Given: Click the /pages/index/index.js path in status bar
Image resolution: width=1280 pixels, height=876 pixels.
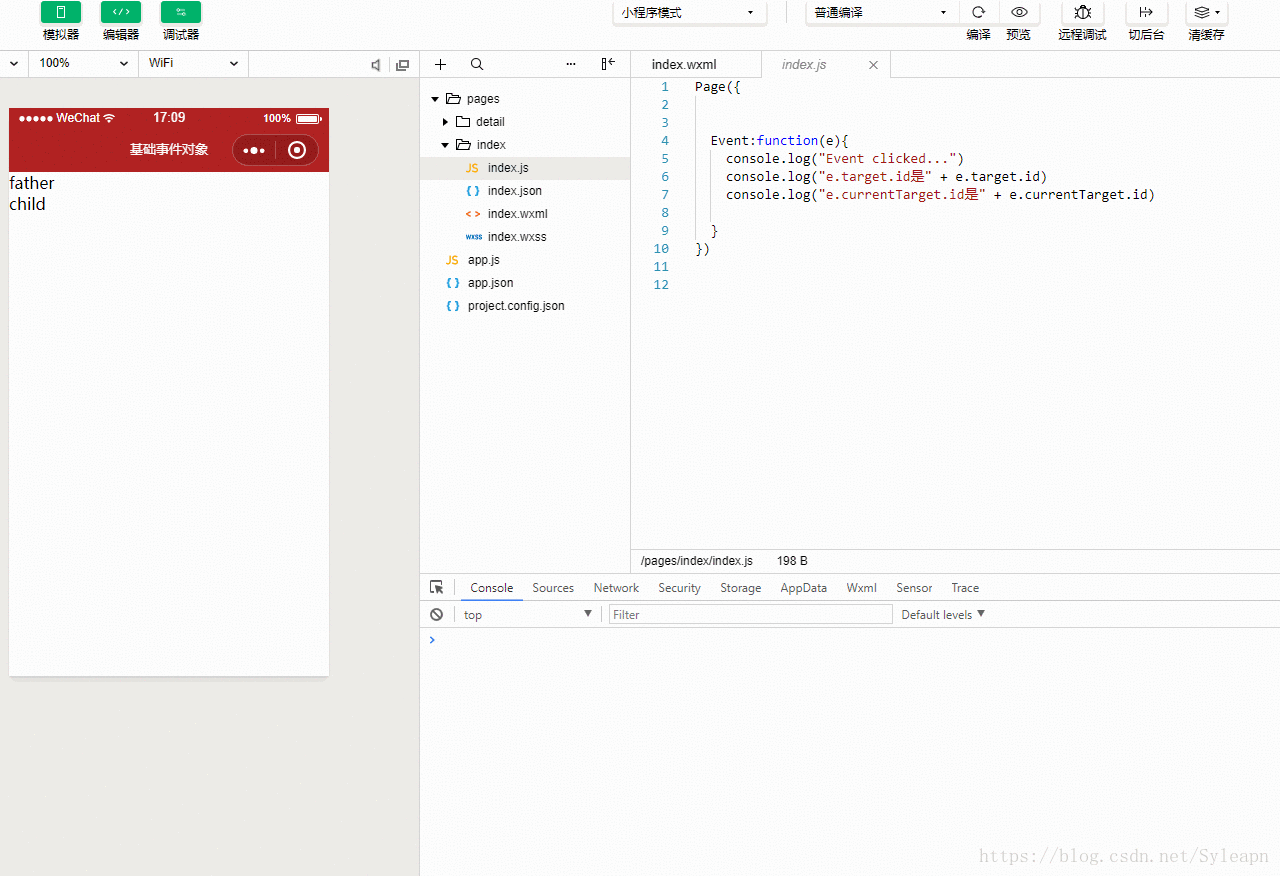Looking at the screenshot, I should click(x=697, y=561).
